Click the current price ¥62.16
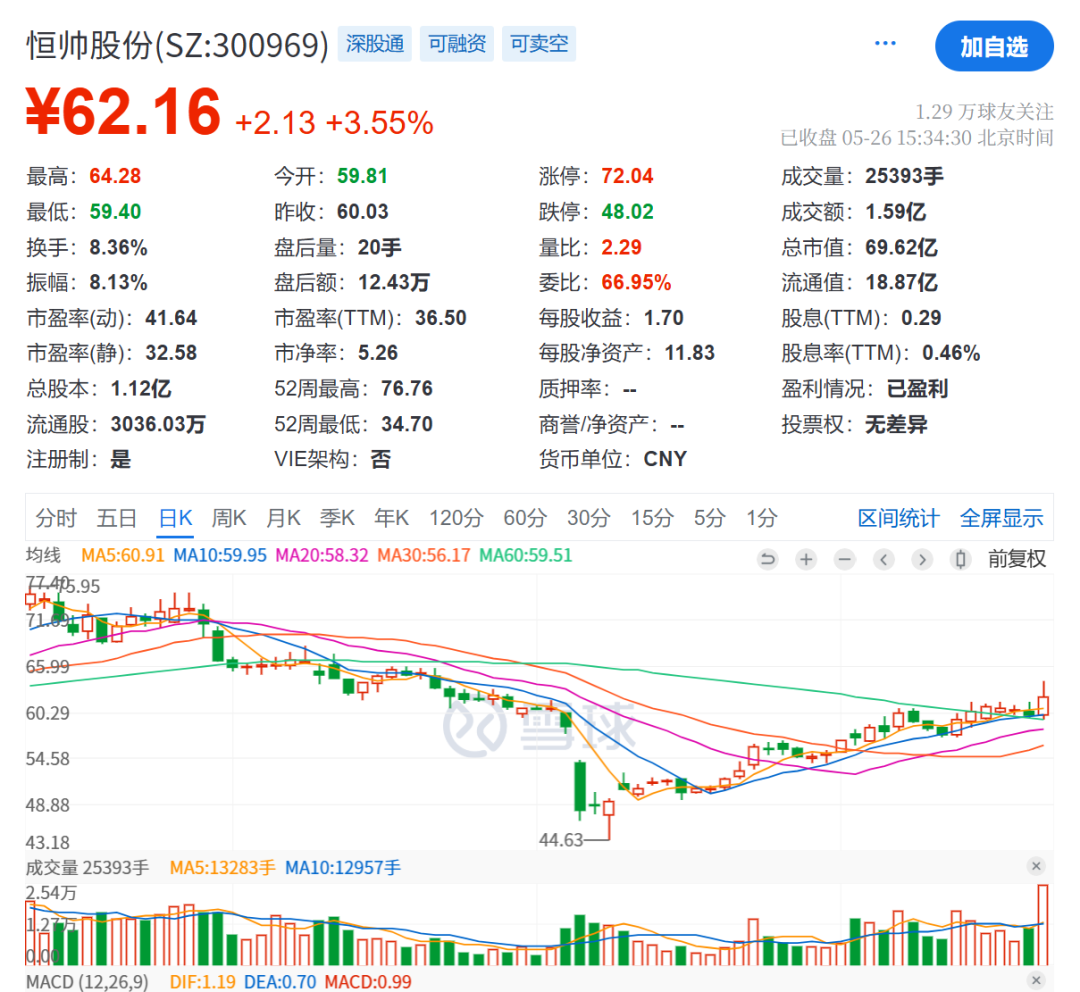Image resolution: width=1080 pixels, height=992 pixels. (123, 112)
